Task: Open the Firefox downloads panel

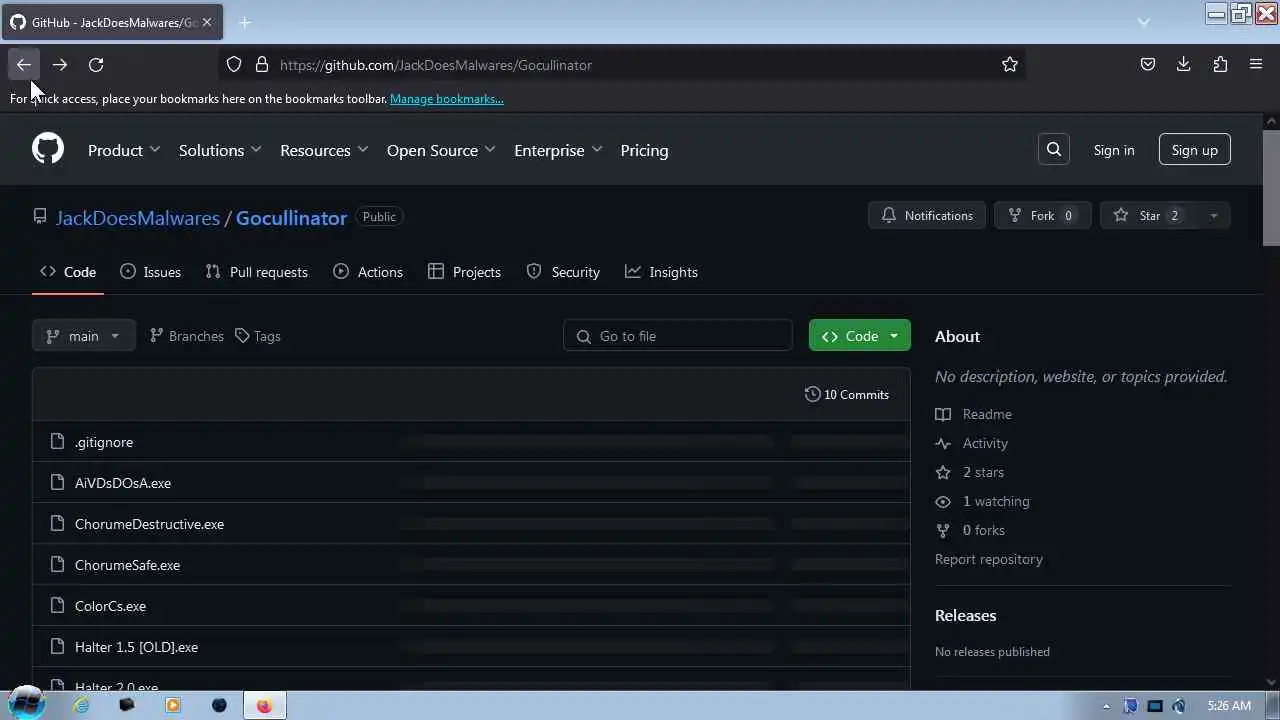Action: click(x=1184, y=65)
